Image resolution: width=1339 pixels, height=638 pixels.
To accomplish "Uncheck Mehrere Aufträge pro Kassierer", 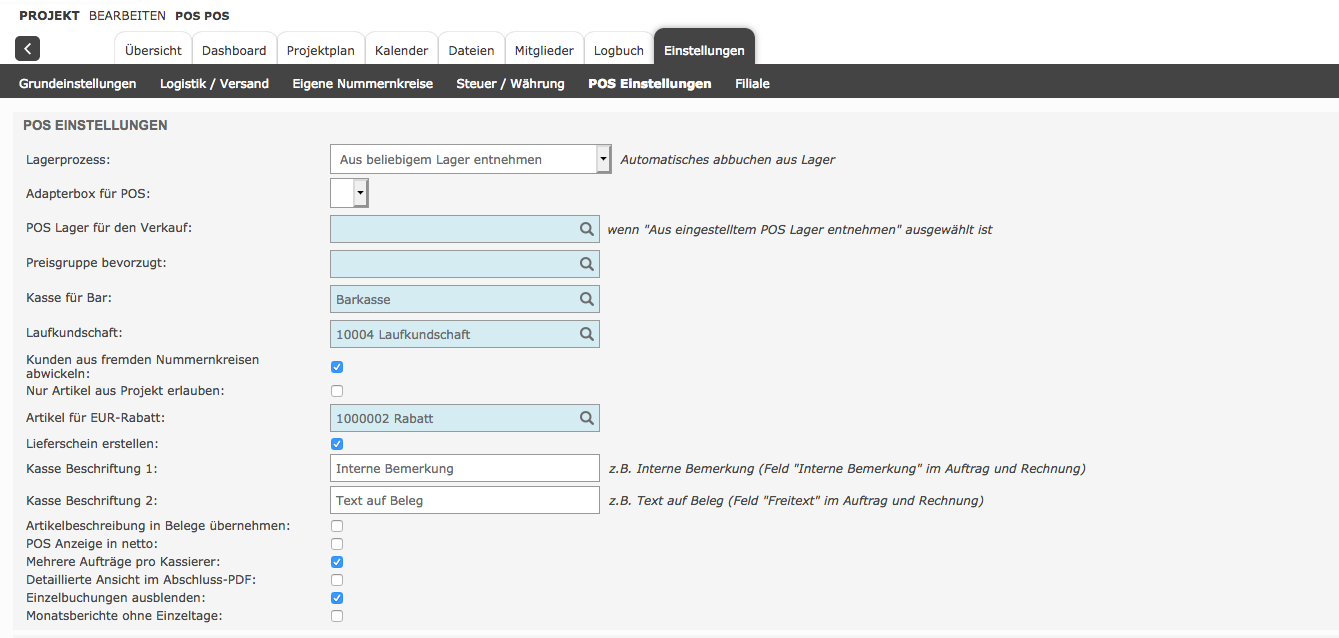I will coord(337,562).
